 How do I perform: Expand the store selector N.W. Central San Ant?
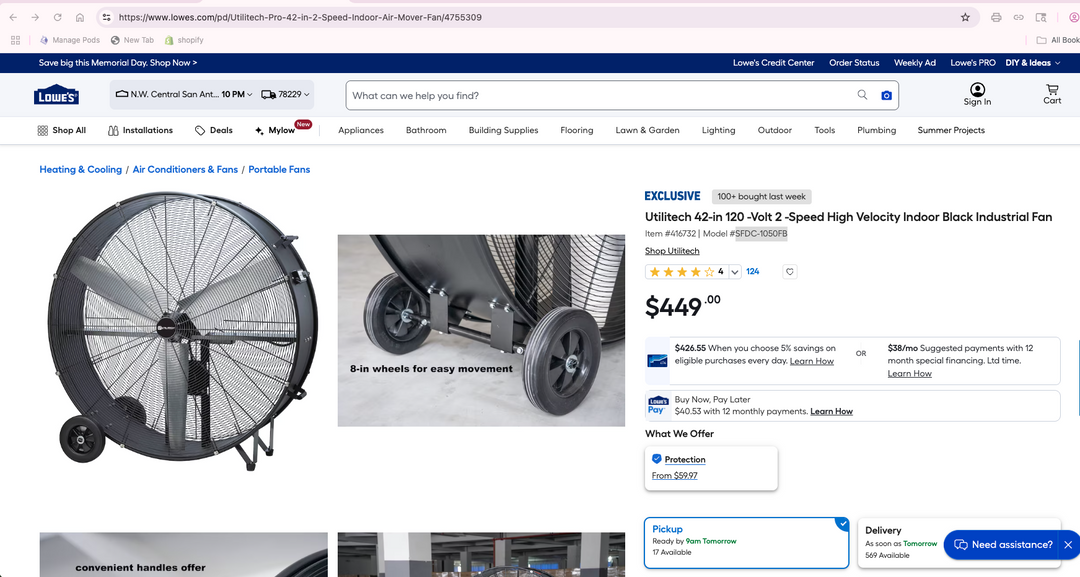pos(184,94)
